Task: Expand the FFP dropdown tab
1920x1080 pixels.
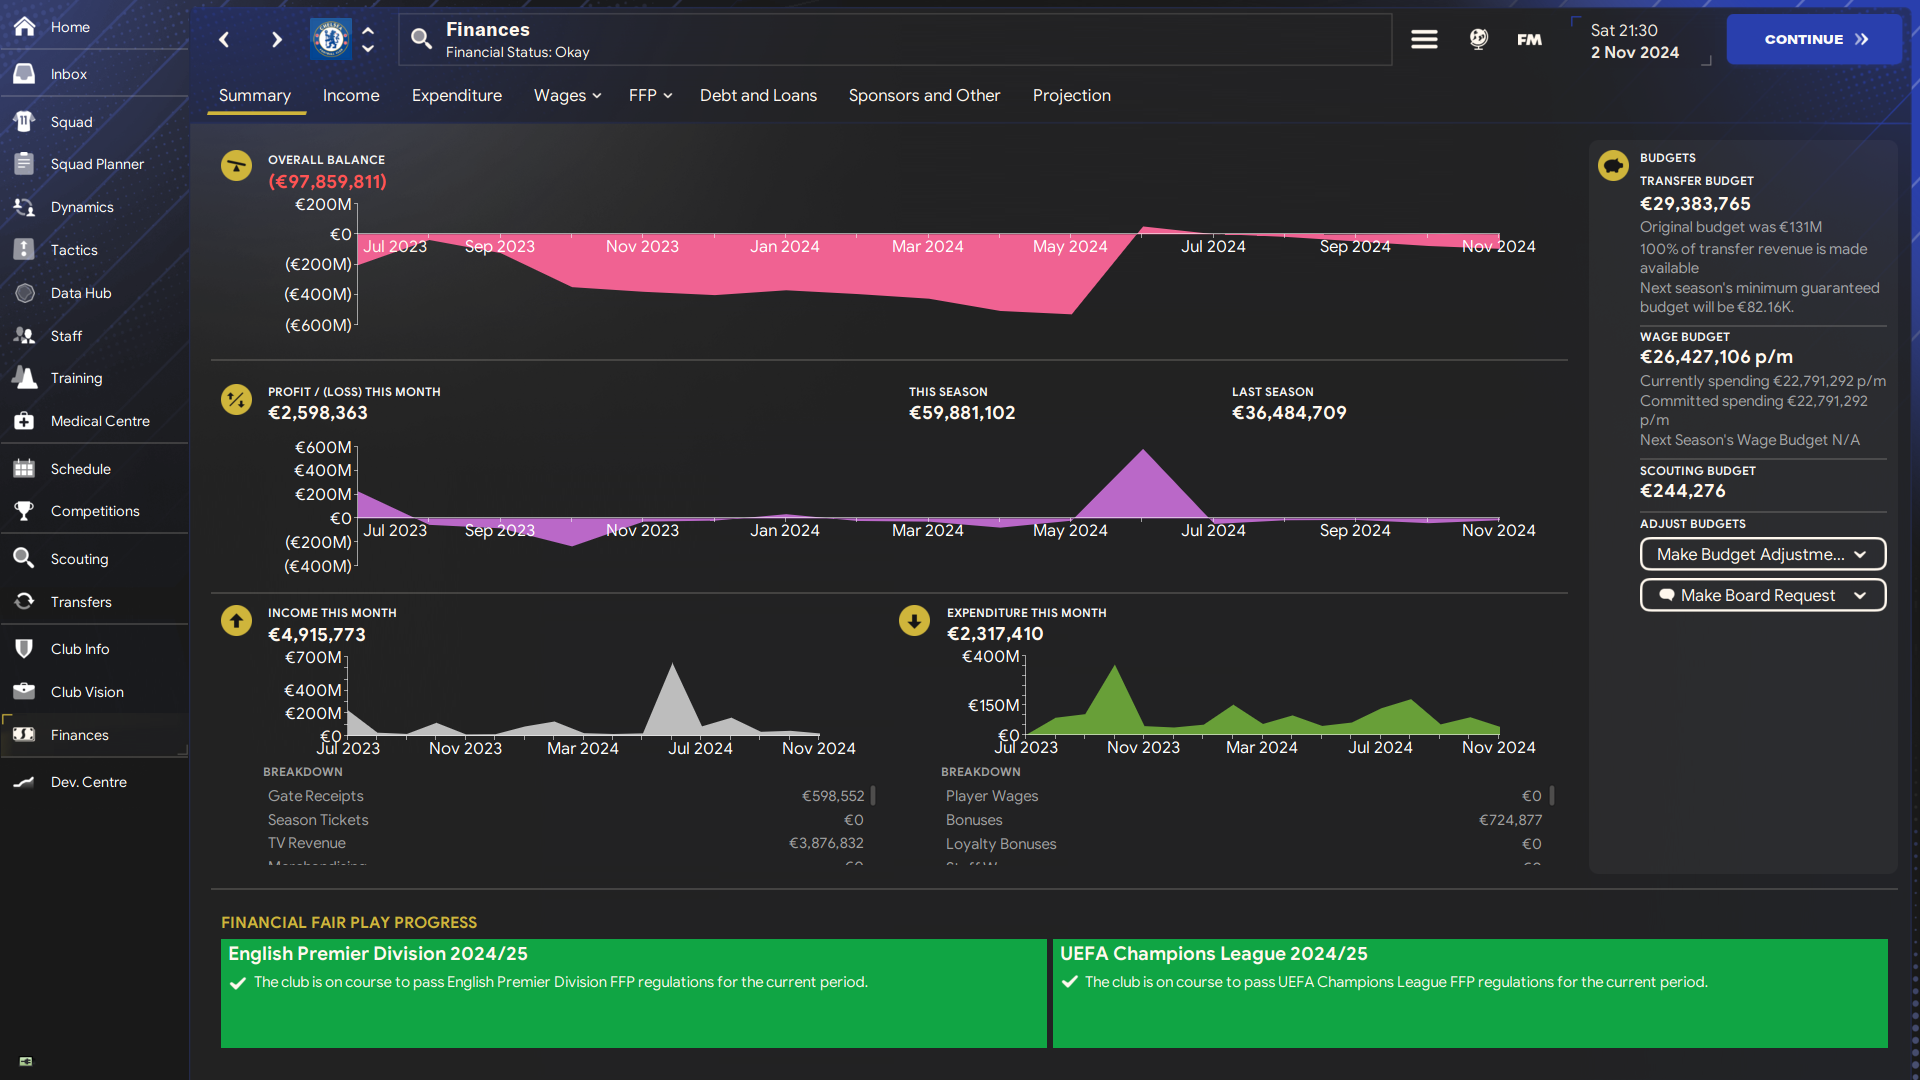Action: pyautogui.click(x=650, y=95)
